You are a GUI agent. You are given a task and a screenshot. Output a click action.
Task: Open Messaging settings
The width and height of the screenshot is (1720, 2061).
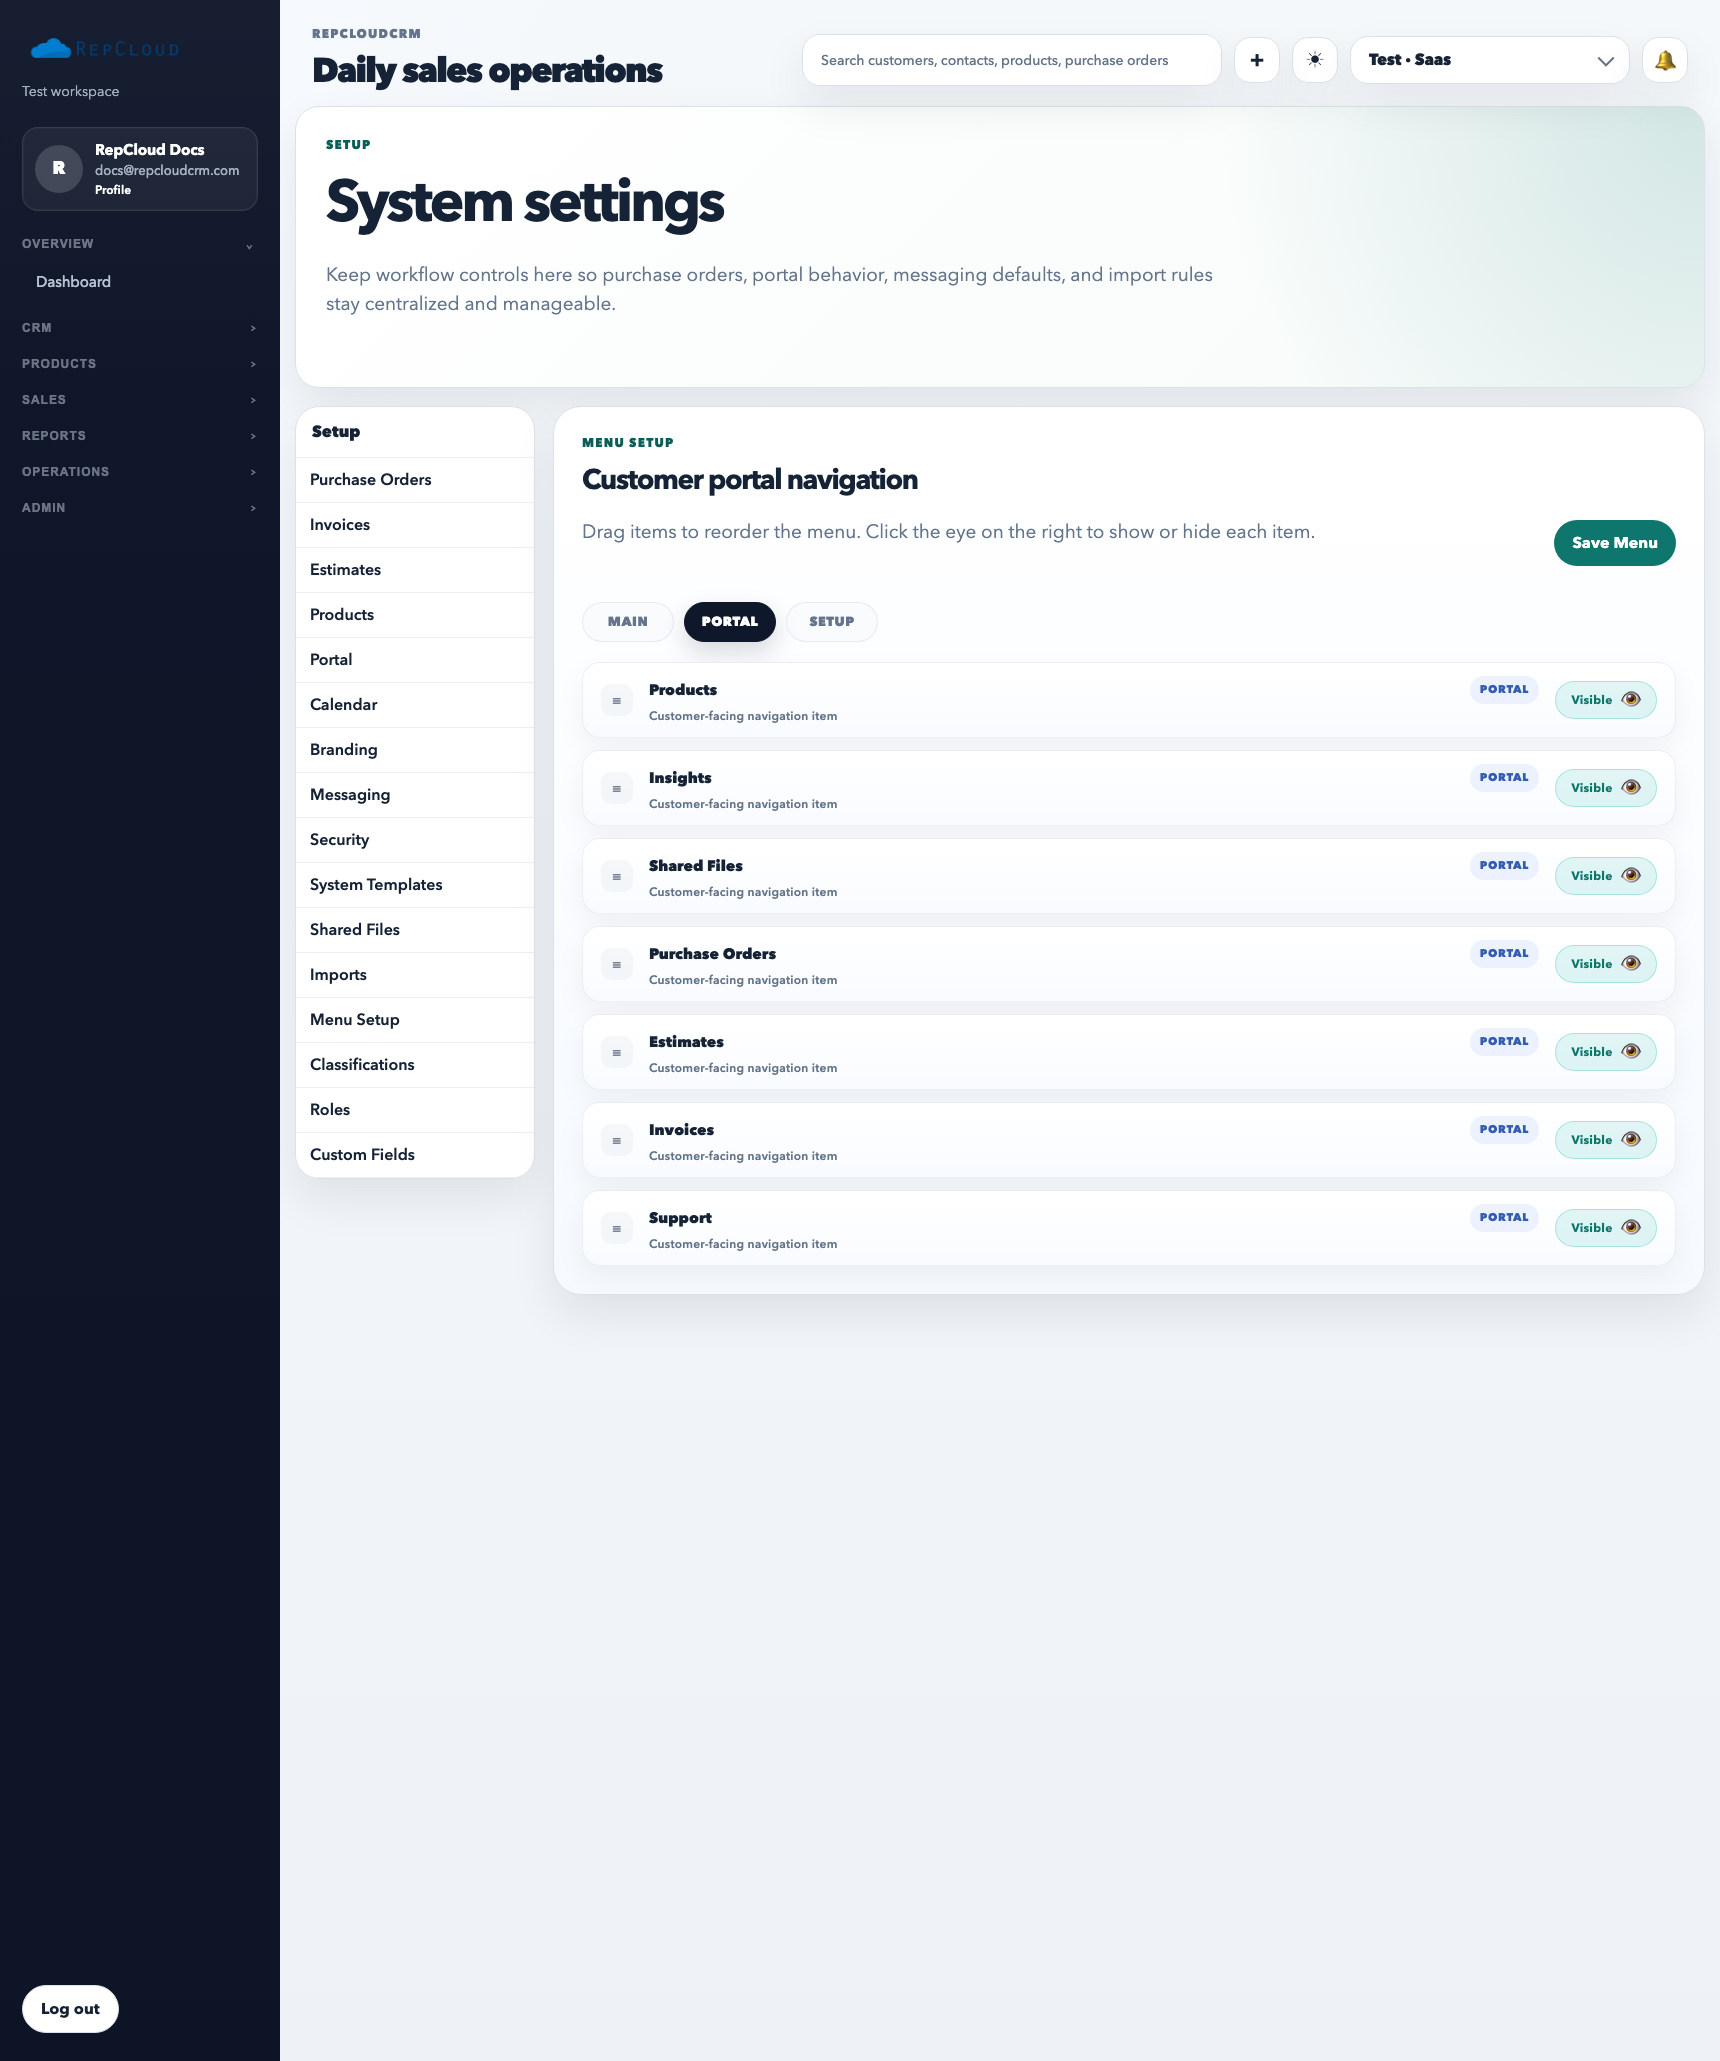point(414,795)
